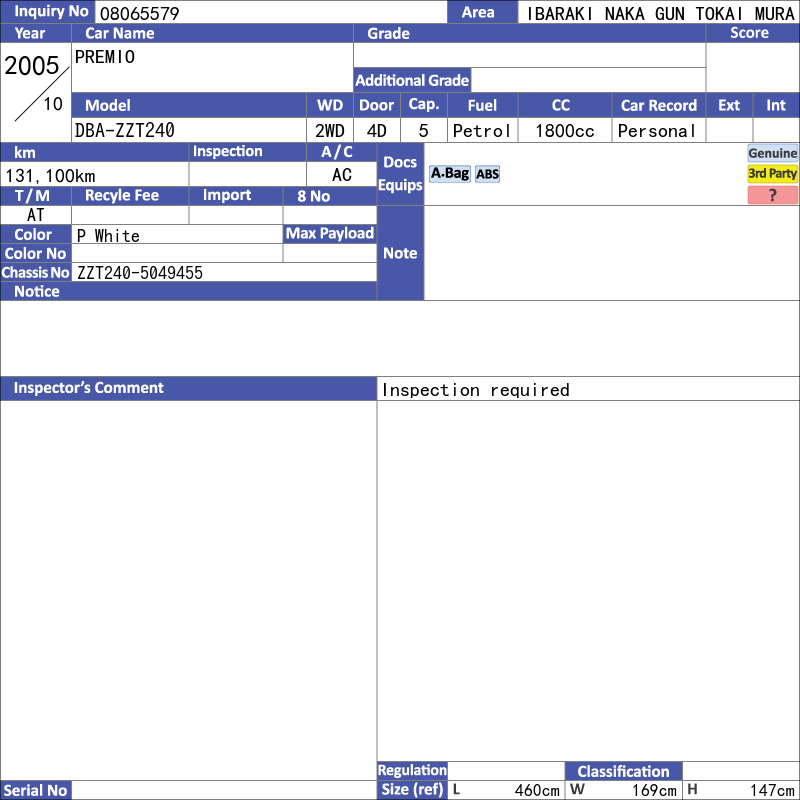Select the Genuine legend tag

pyautogui.click(x=772, y=153)
